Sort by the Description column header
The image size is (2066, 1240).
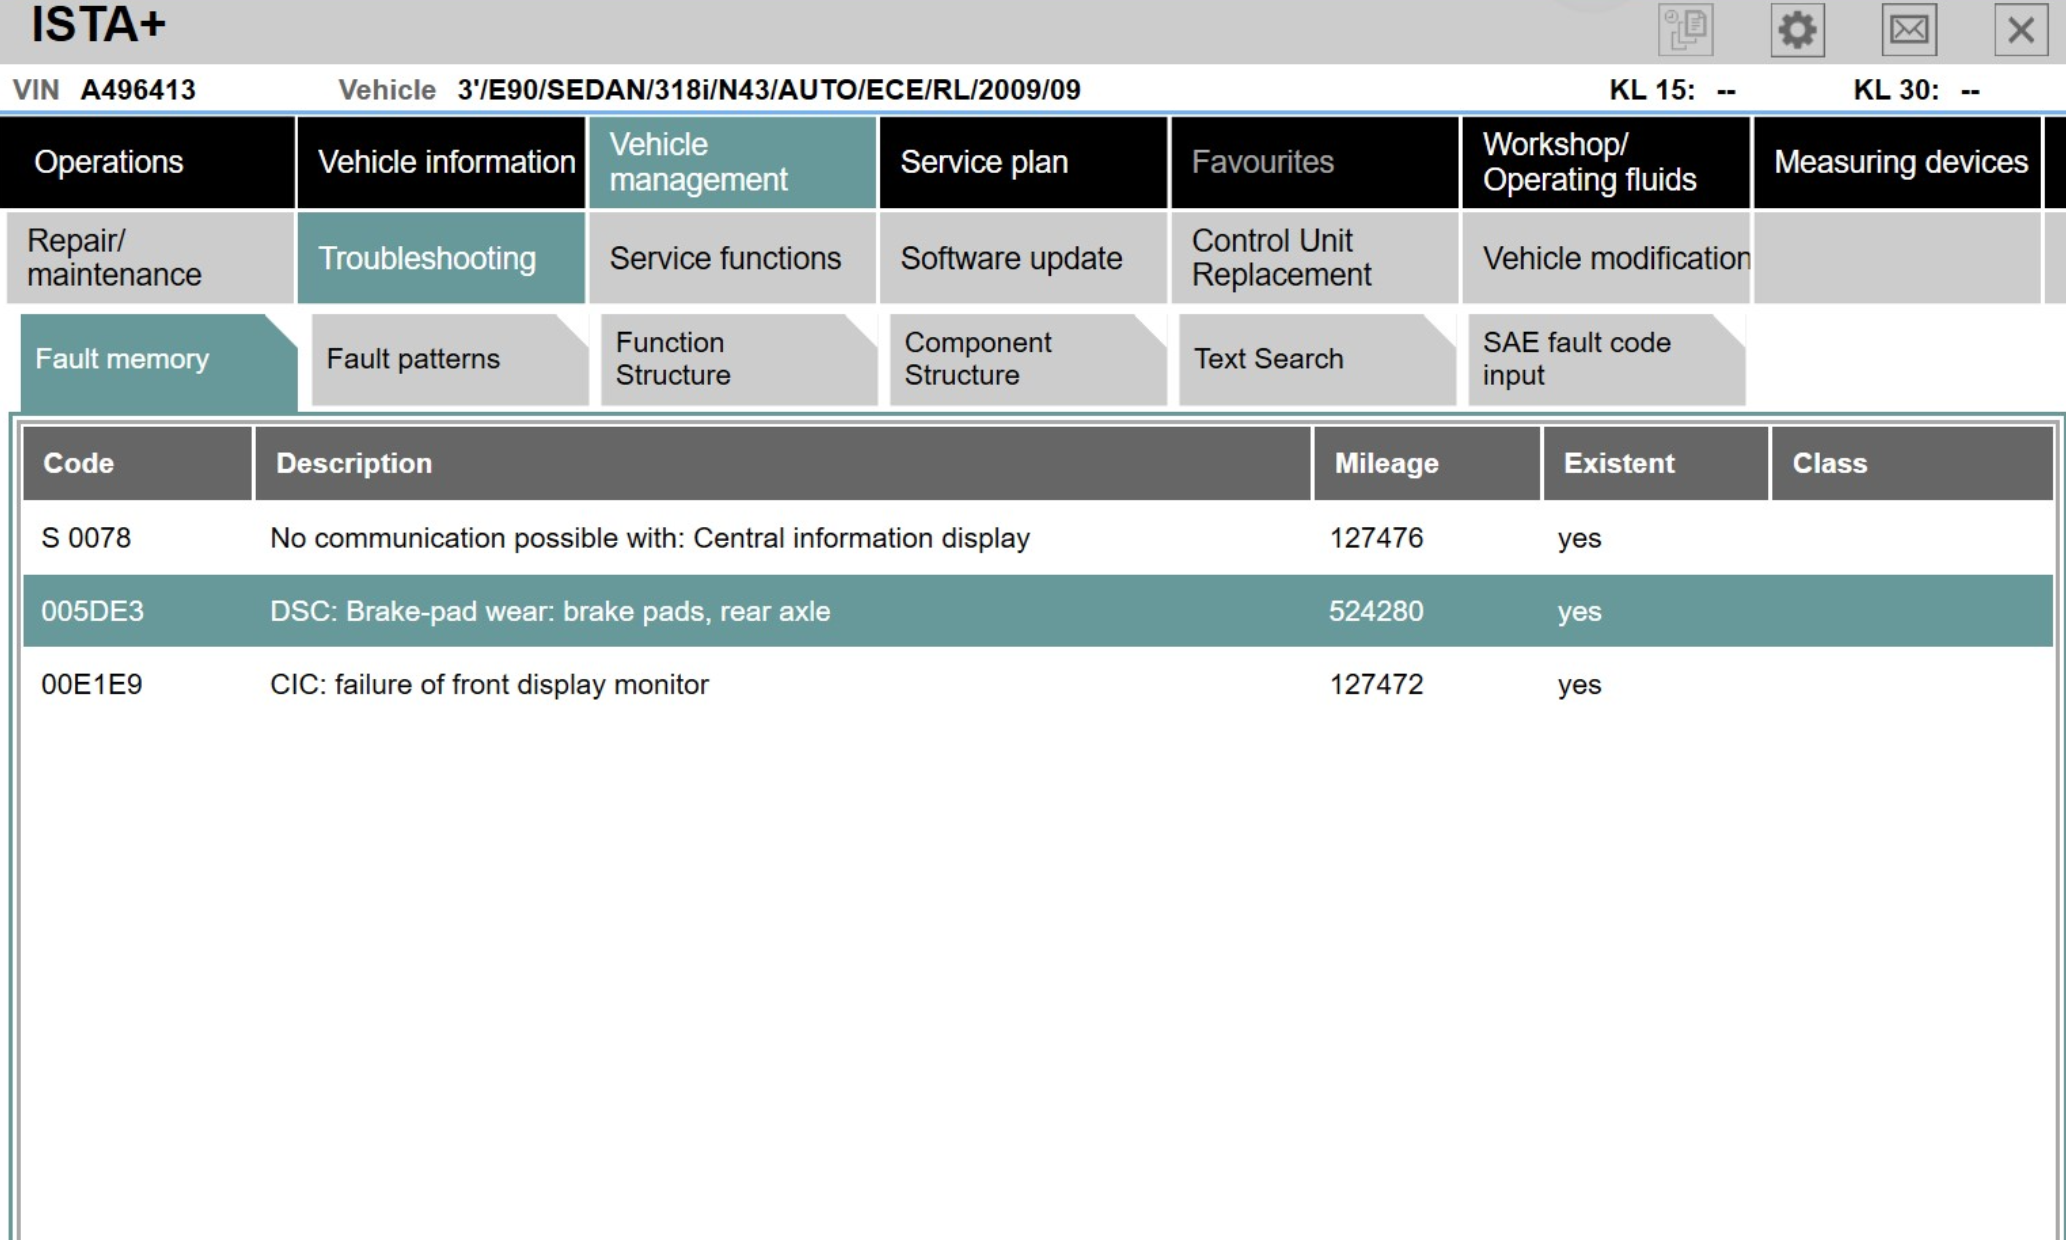[x=783, y=463]
